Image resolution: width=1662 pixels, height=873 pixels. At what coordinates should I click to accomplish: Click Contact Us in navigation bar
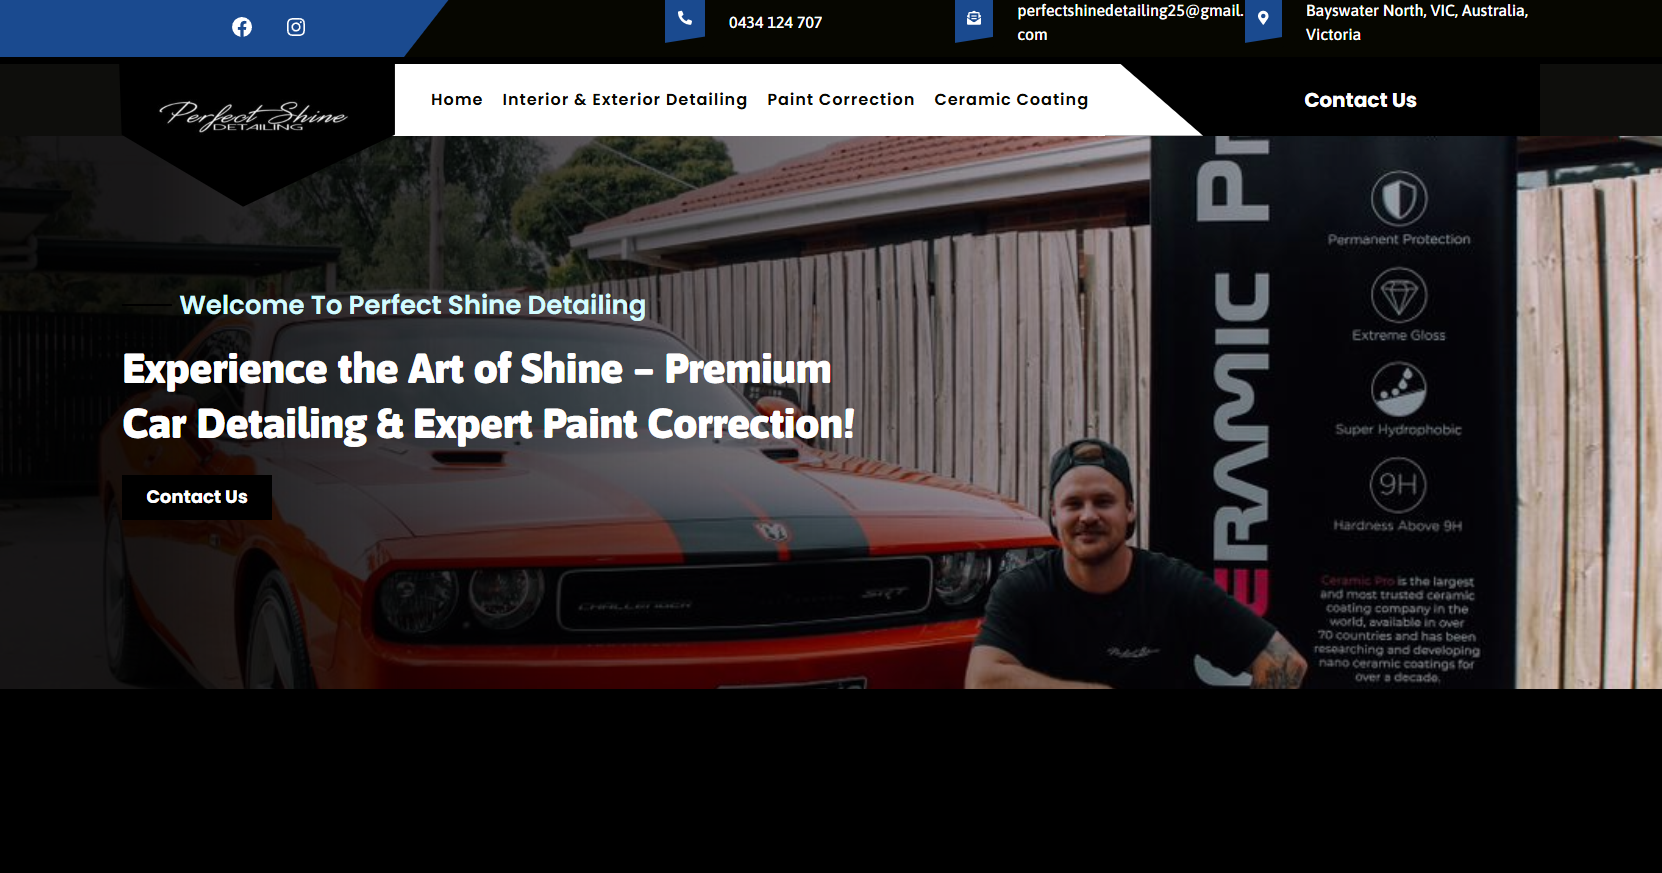pyautogui.click(x=1360, y=100)
